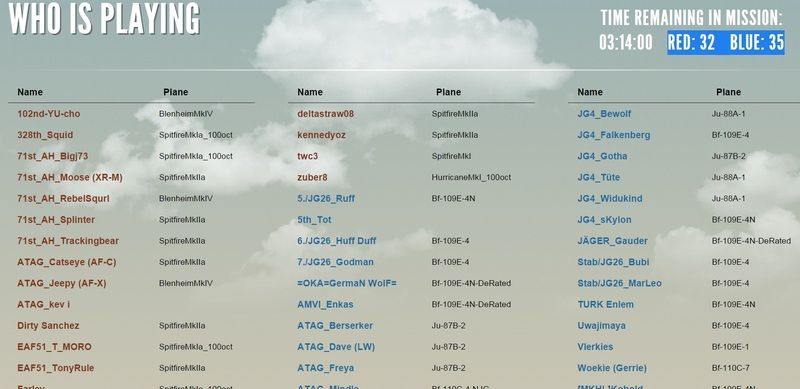This screenshot has width=800, height=389.
Task: Select player JG4_Widukind
Action: tap(610, 199)
